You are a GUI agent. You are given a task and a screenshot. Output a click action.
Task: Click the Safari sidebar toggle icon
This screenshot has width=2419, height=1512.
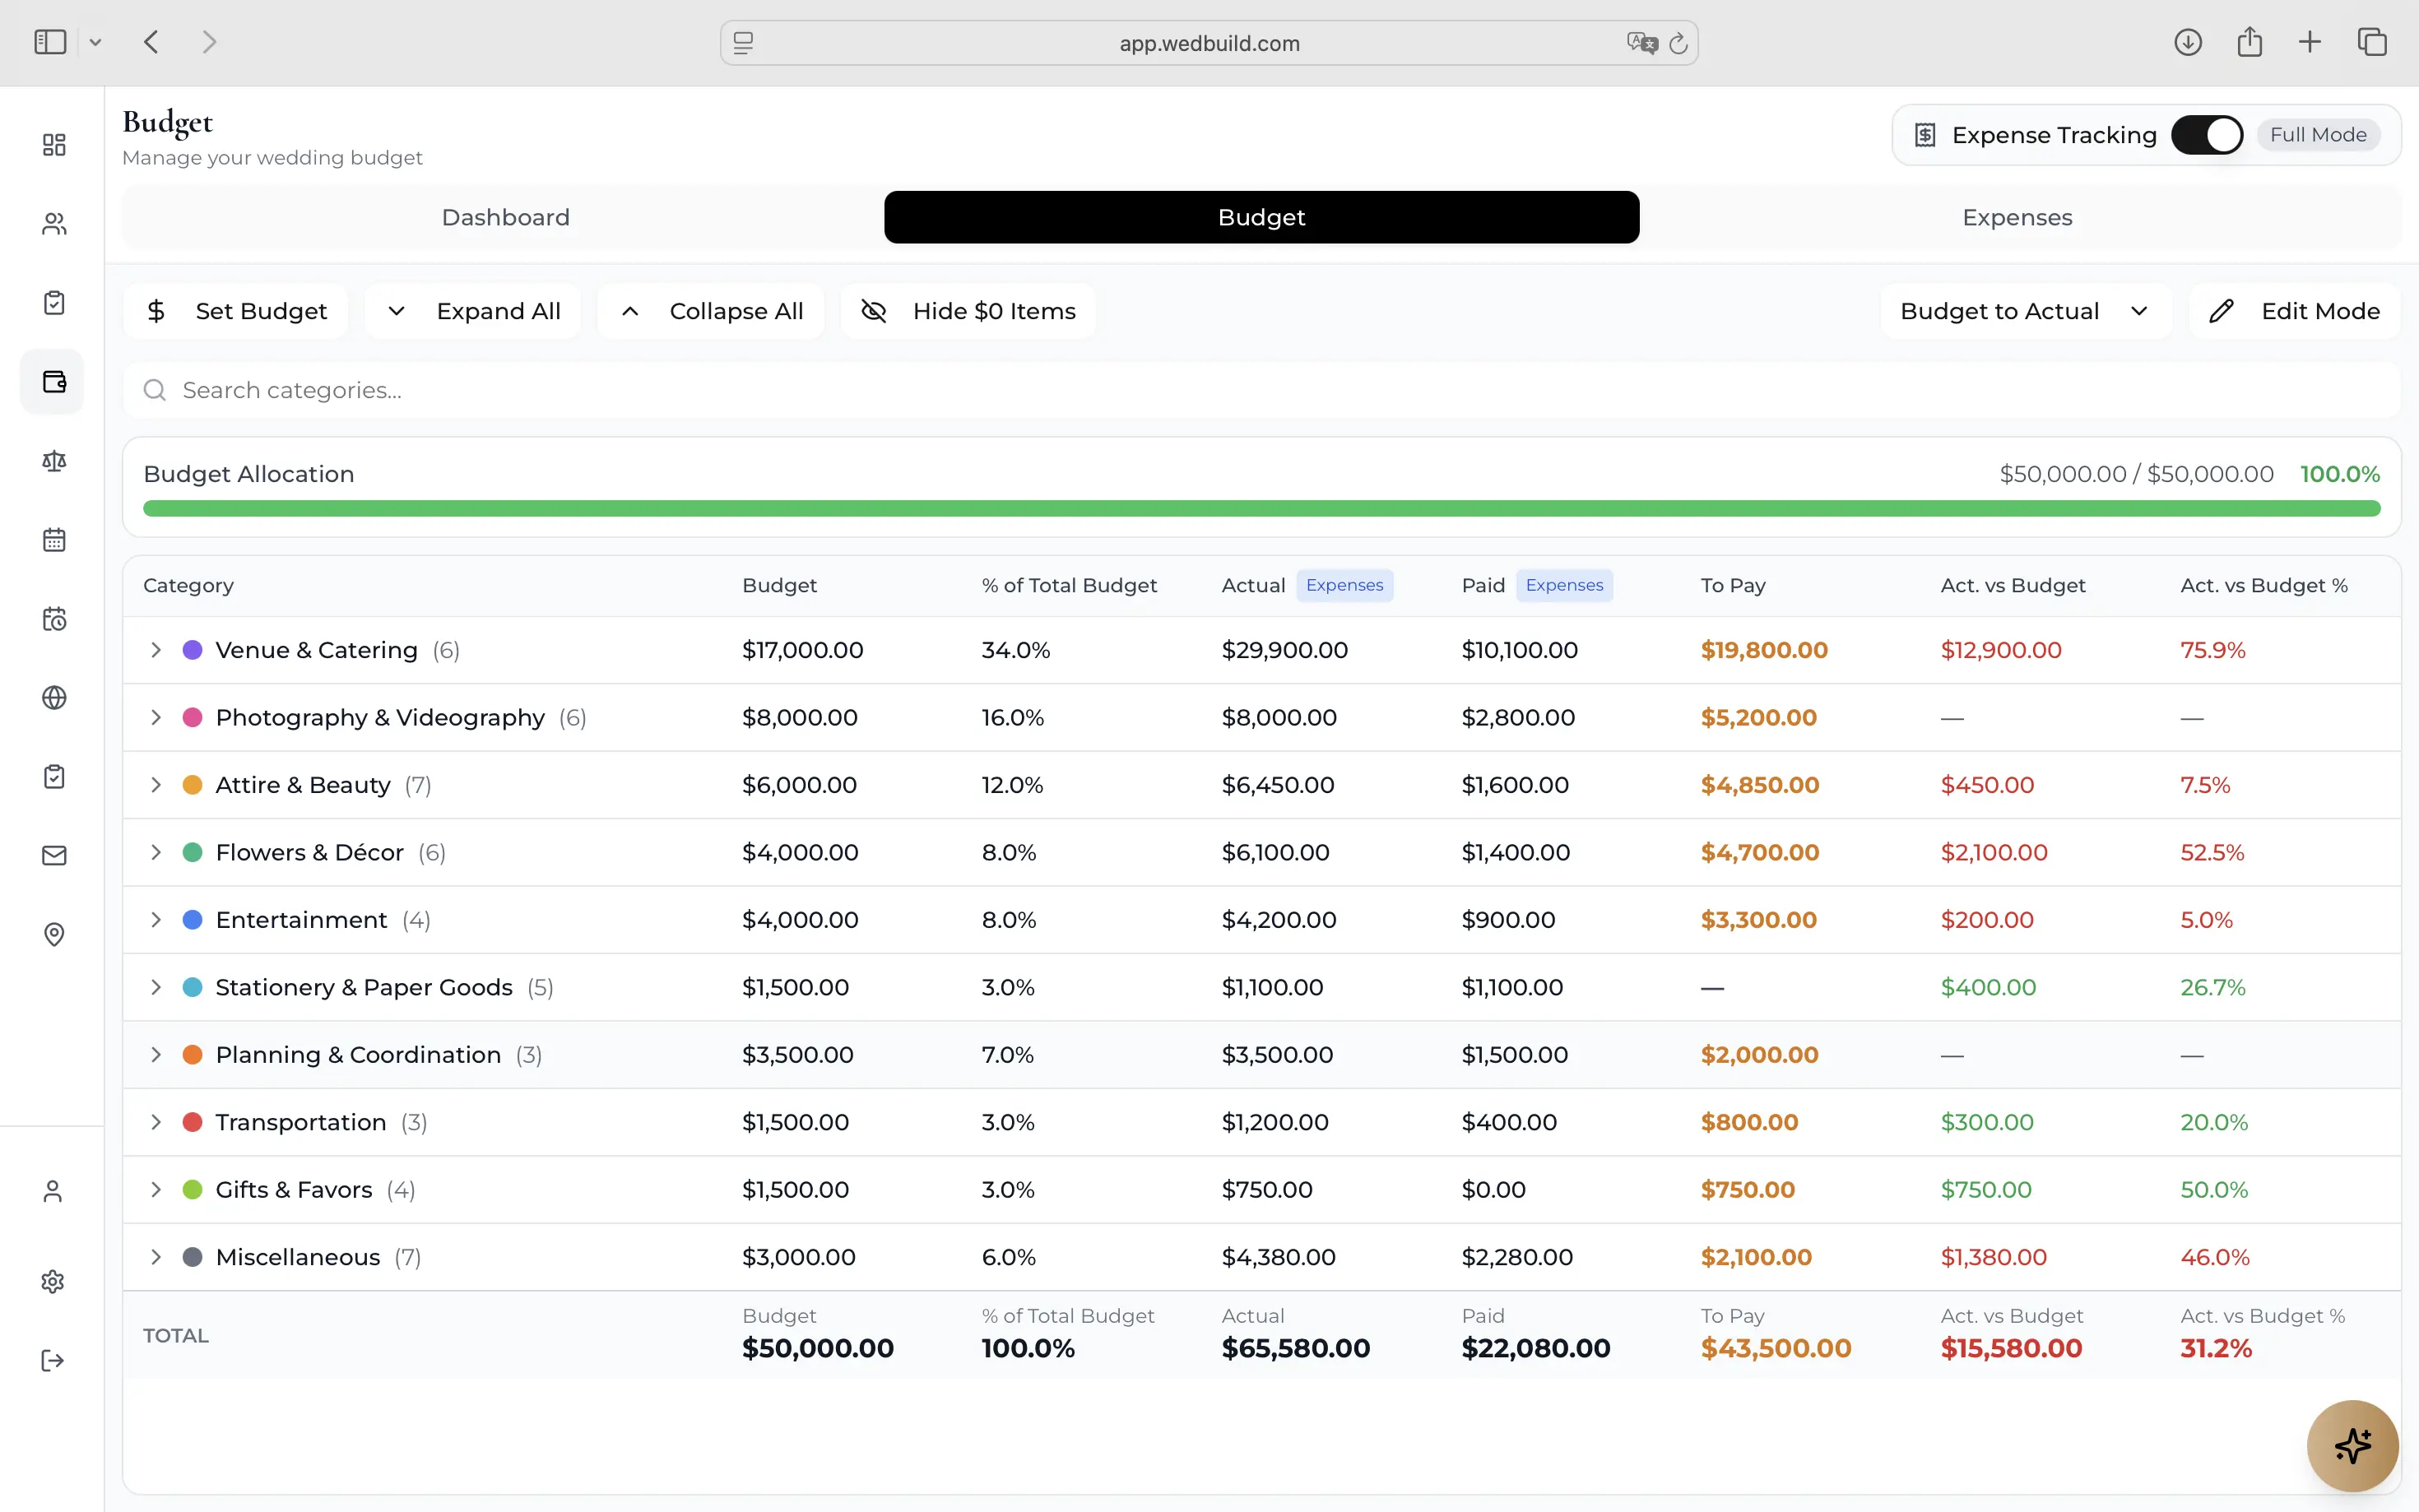tap(50, 42)
